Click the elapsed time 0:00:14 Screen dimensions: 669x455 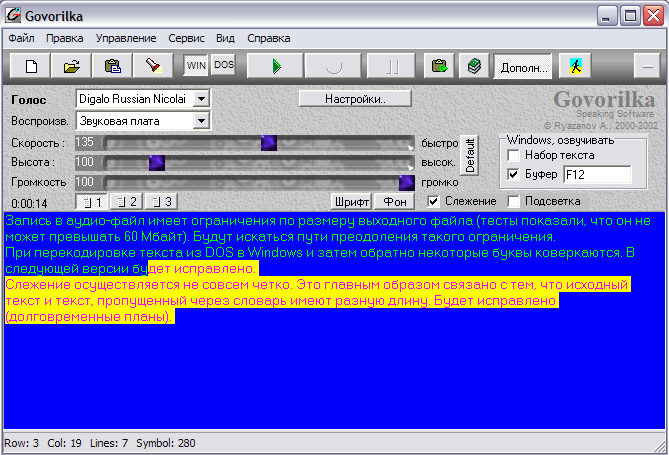click(29, 203)
